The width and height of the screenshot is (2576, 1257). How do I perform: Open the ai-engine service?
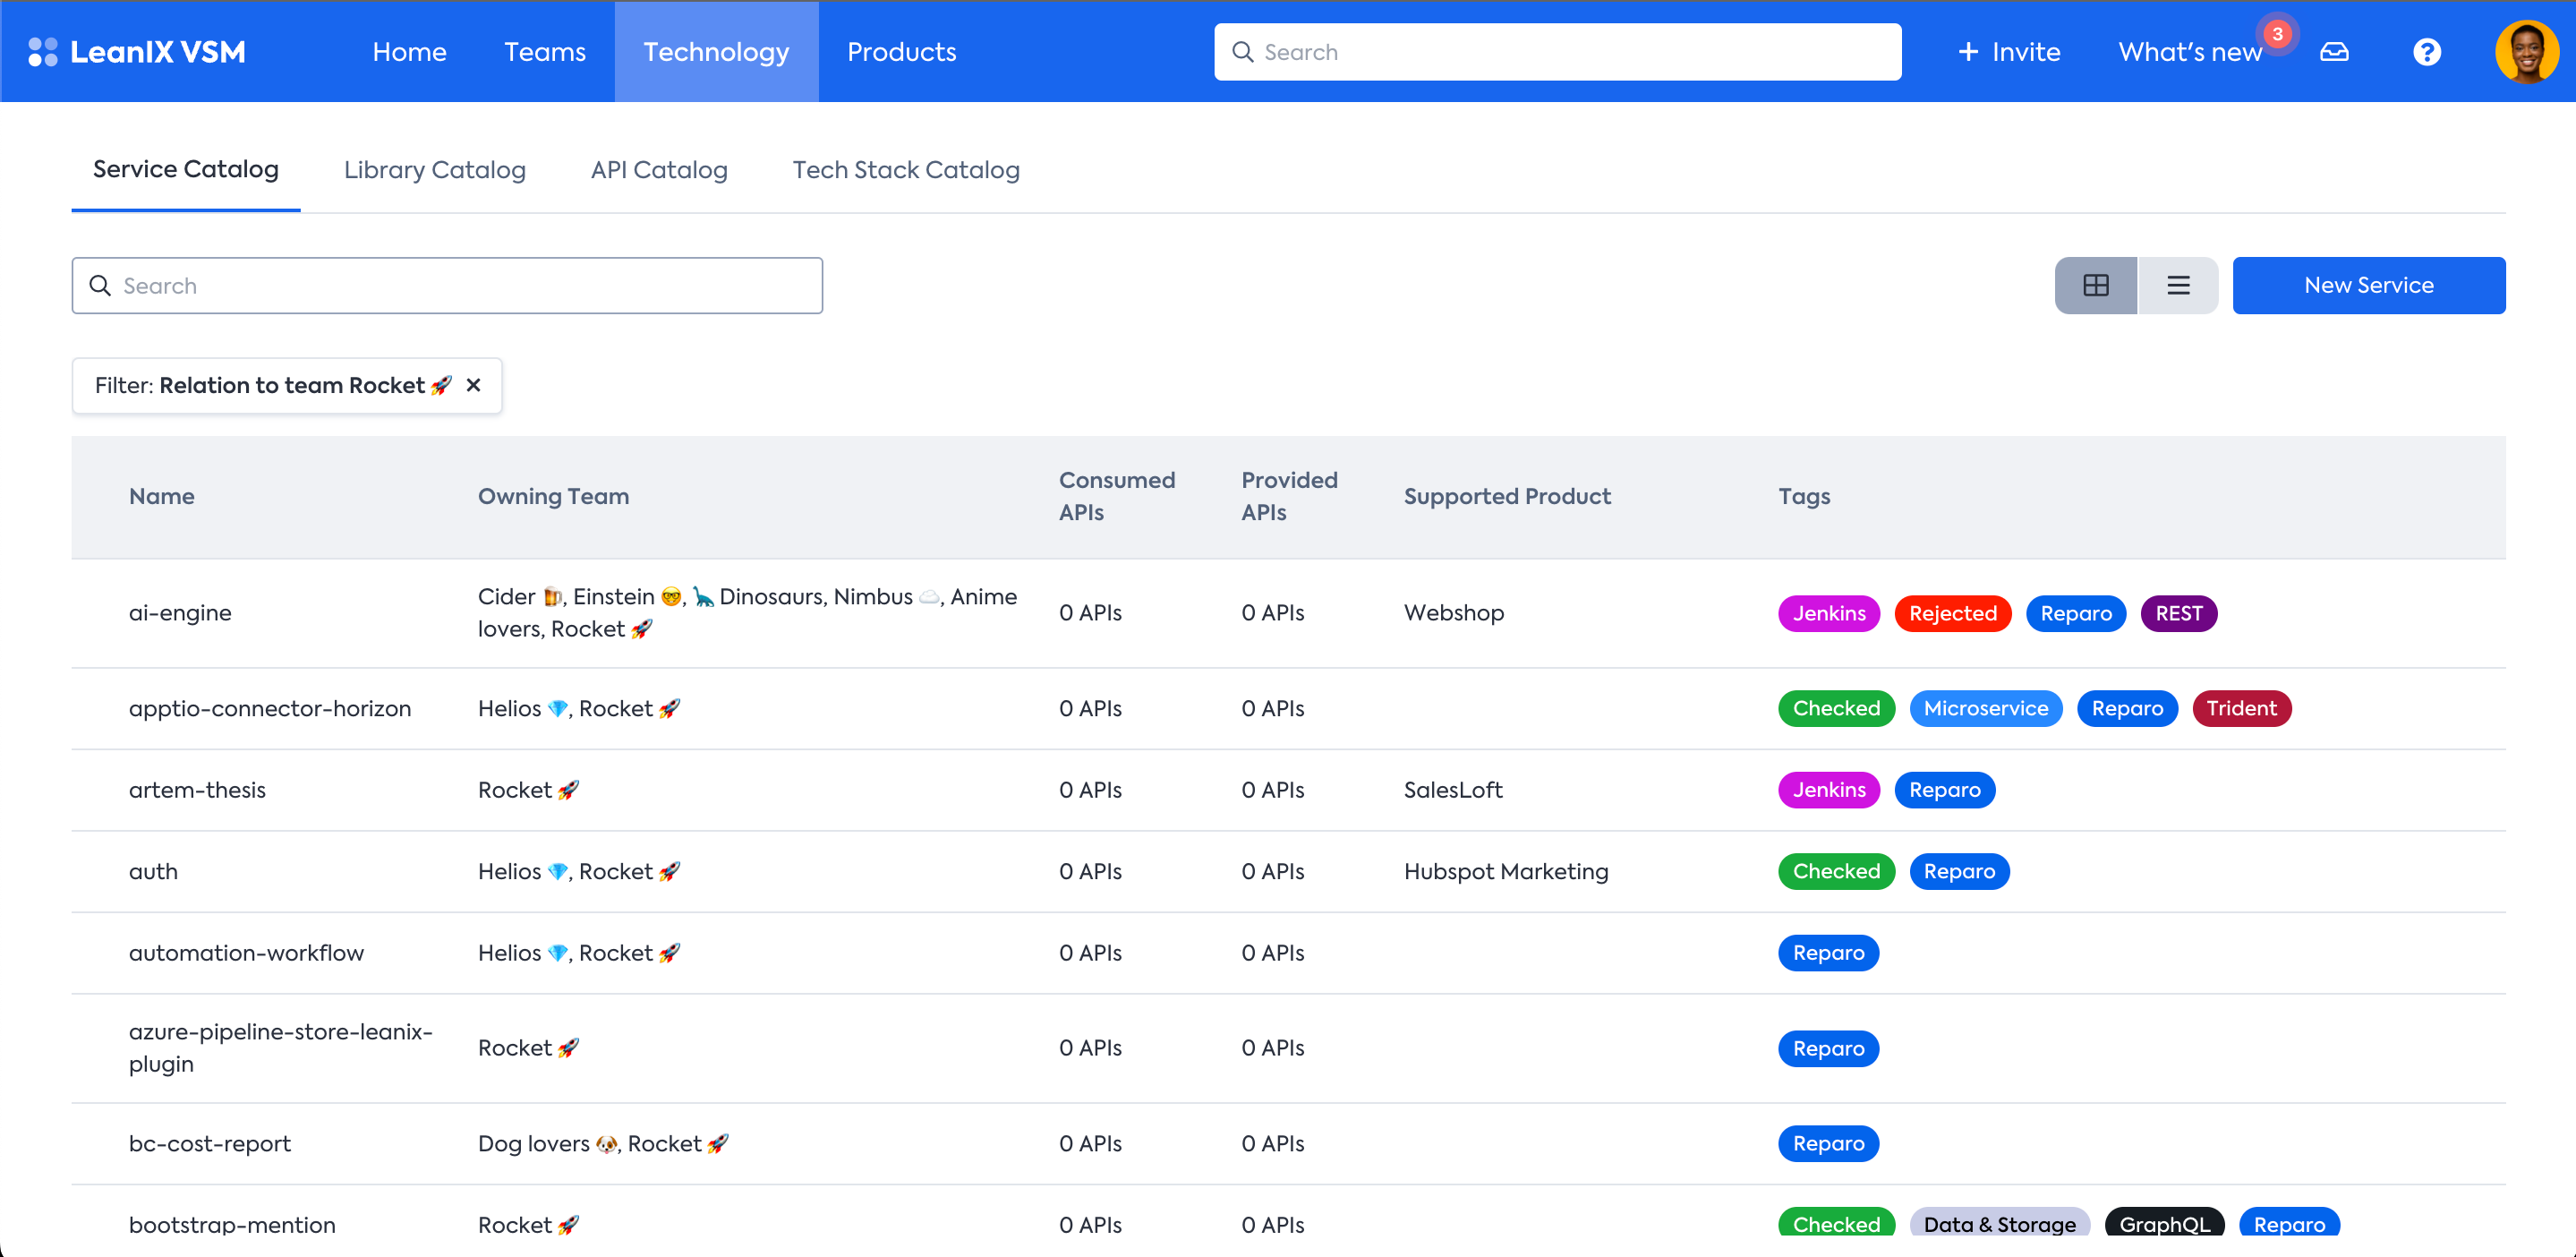[180, 613]
